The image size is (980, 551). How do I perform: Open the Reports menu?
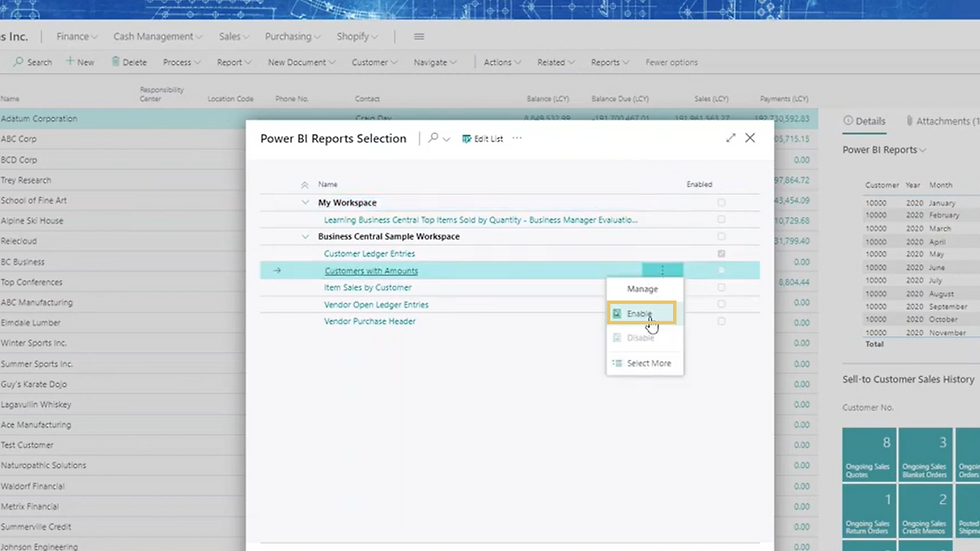609,62
